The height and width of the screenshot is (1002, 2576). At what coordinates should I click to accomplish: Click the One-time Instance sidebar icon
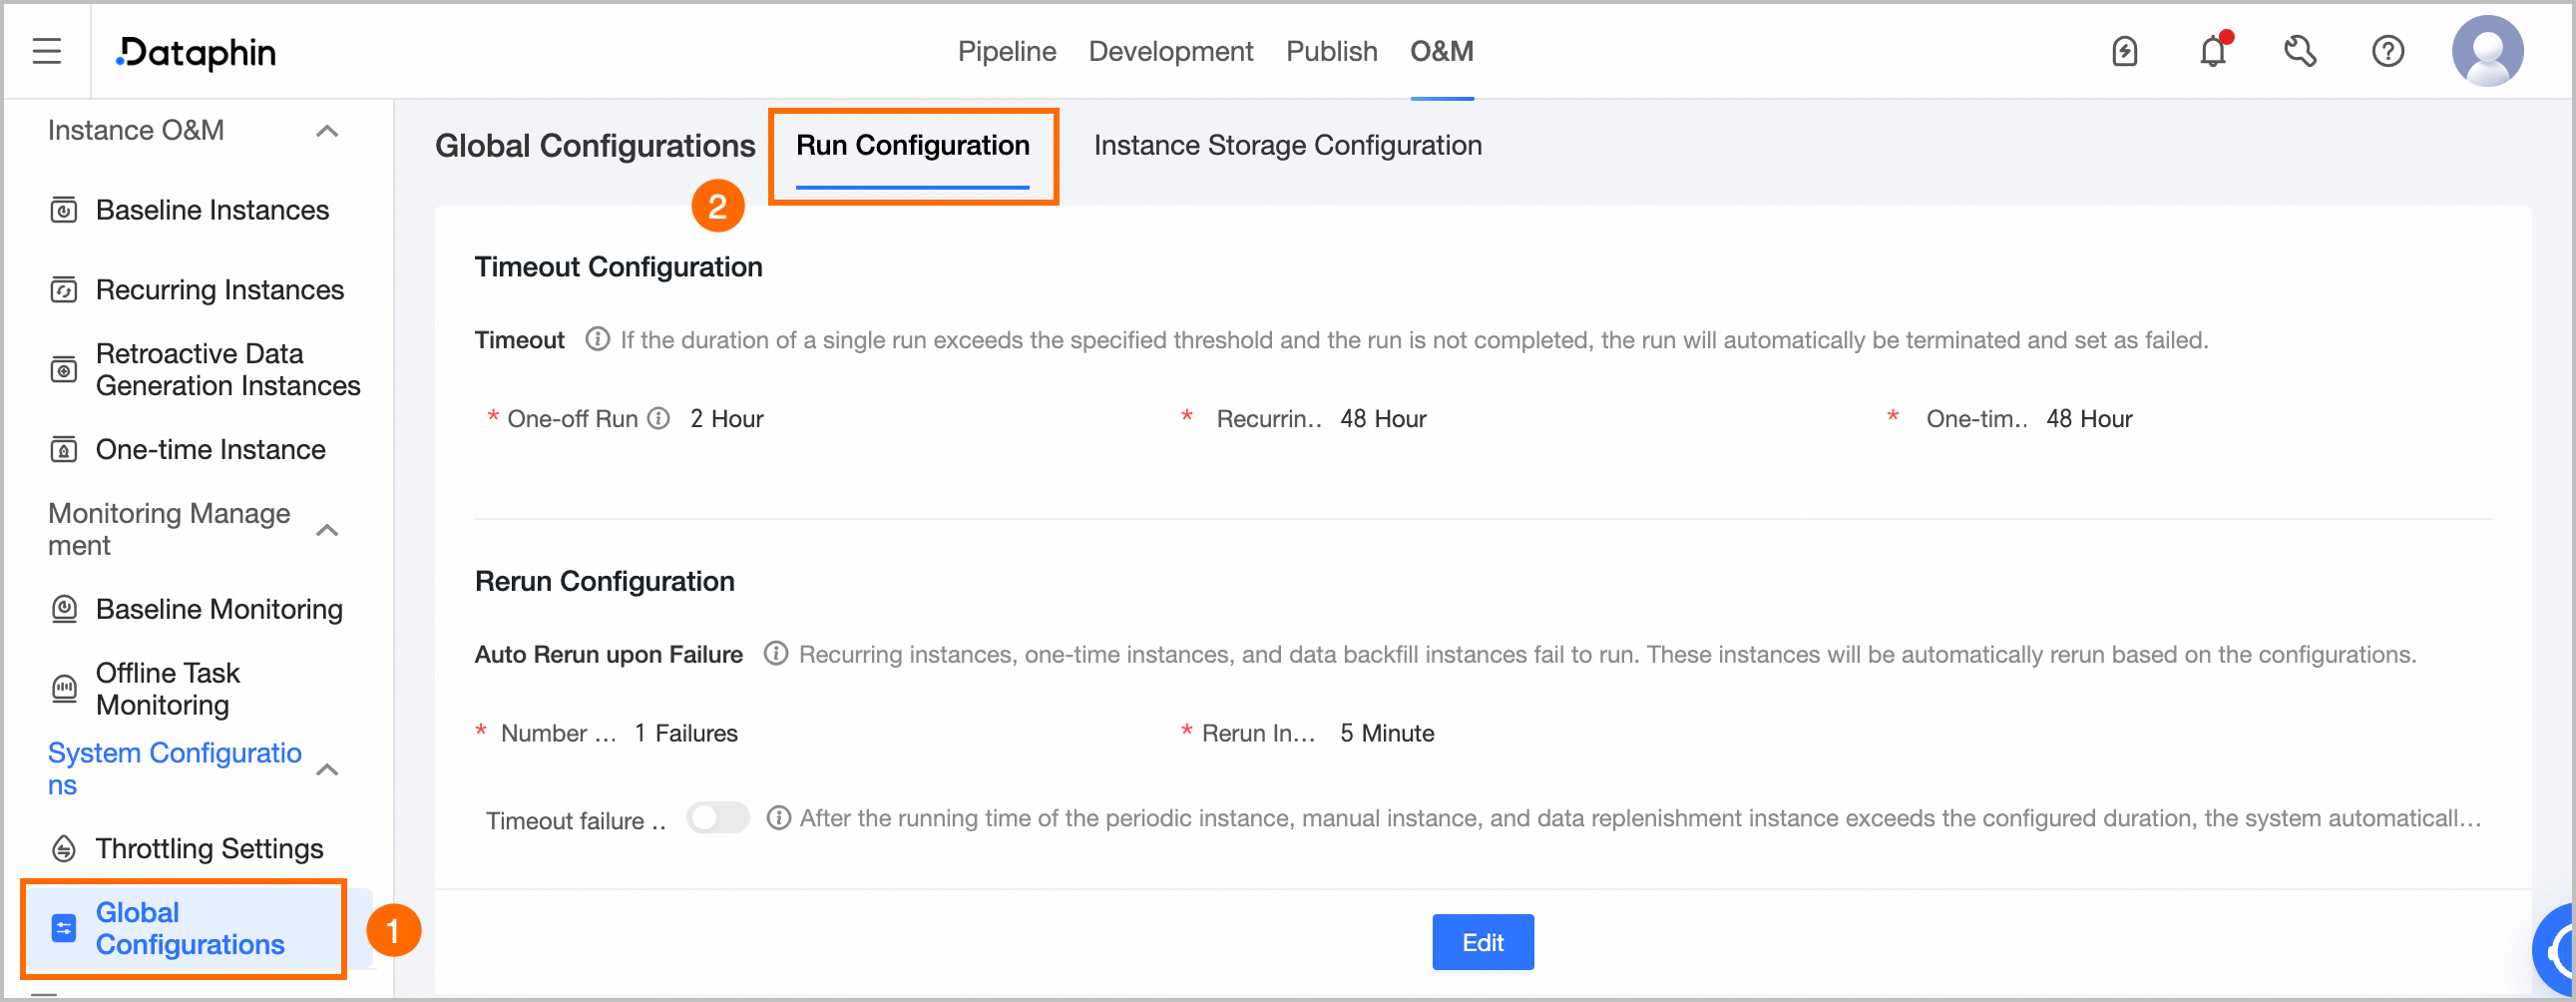pyautogui.click(x=64, y=450)
